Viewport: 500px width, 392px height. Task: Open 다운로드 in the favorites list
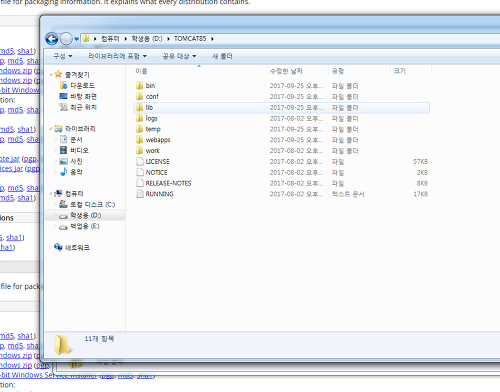pos(82,86)
